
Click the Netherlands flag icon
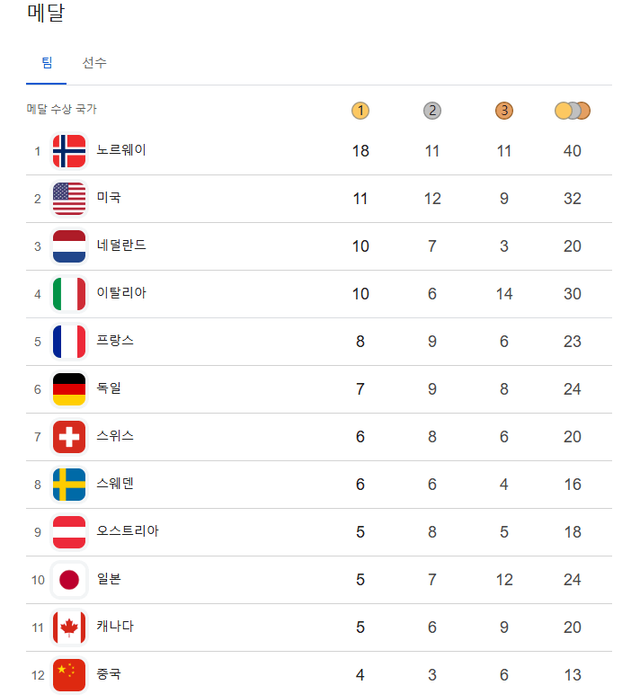69,246
